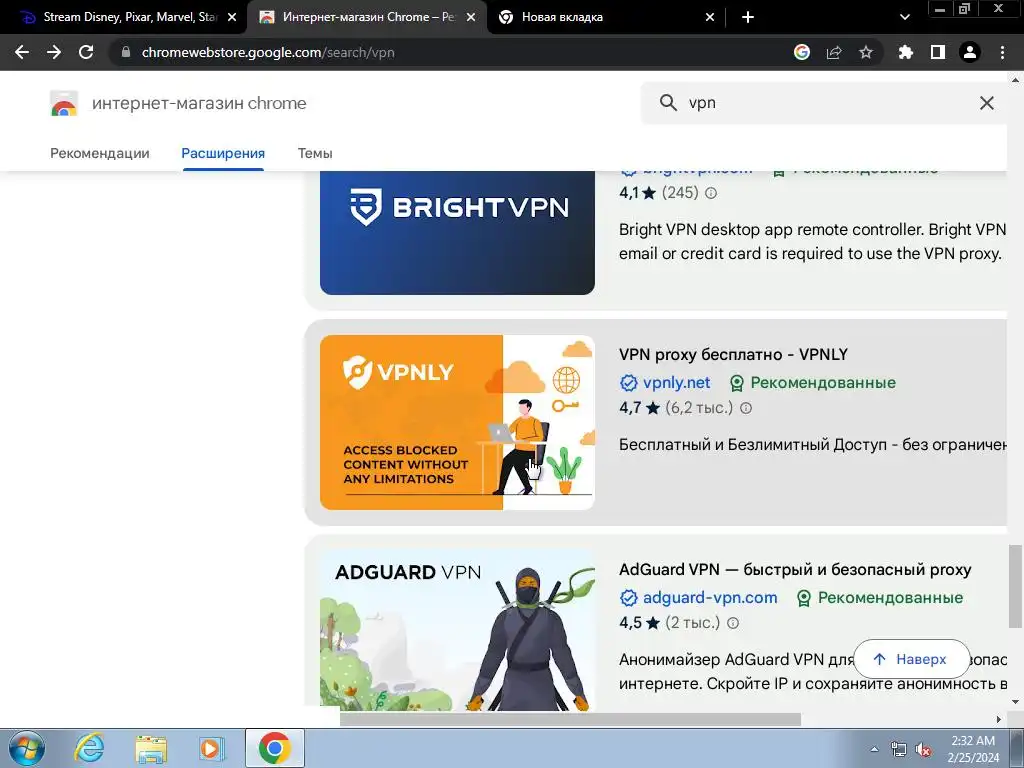Viewport: 1024px width, 768px height.
Task: Open the AdGuard VPN thumbnail
Action: (457, 630)
